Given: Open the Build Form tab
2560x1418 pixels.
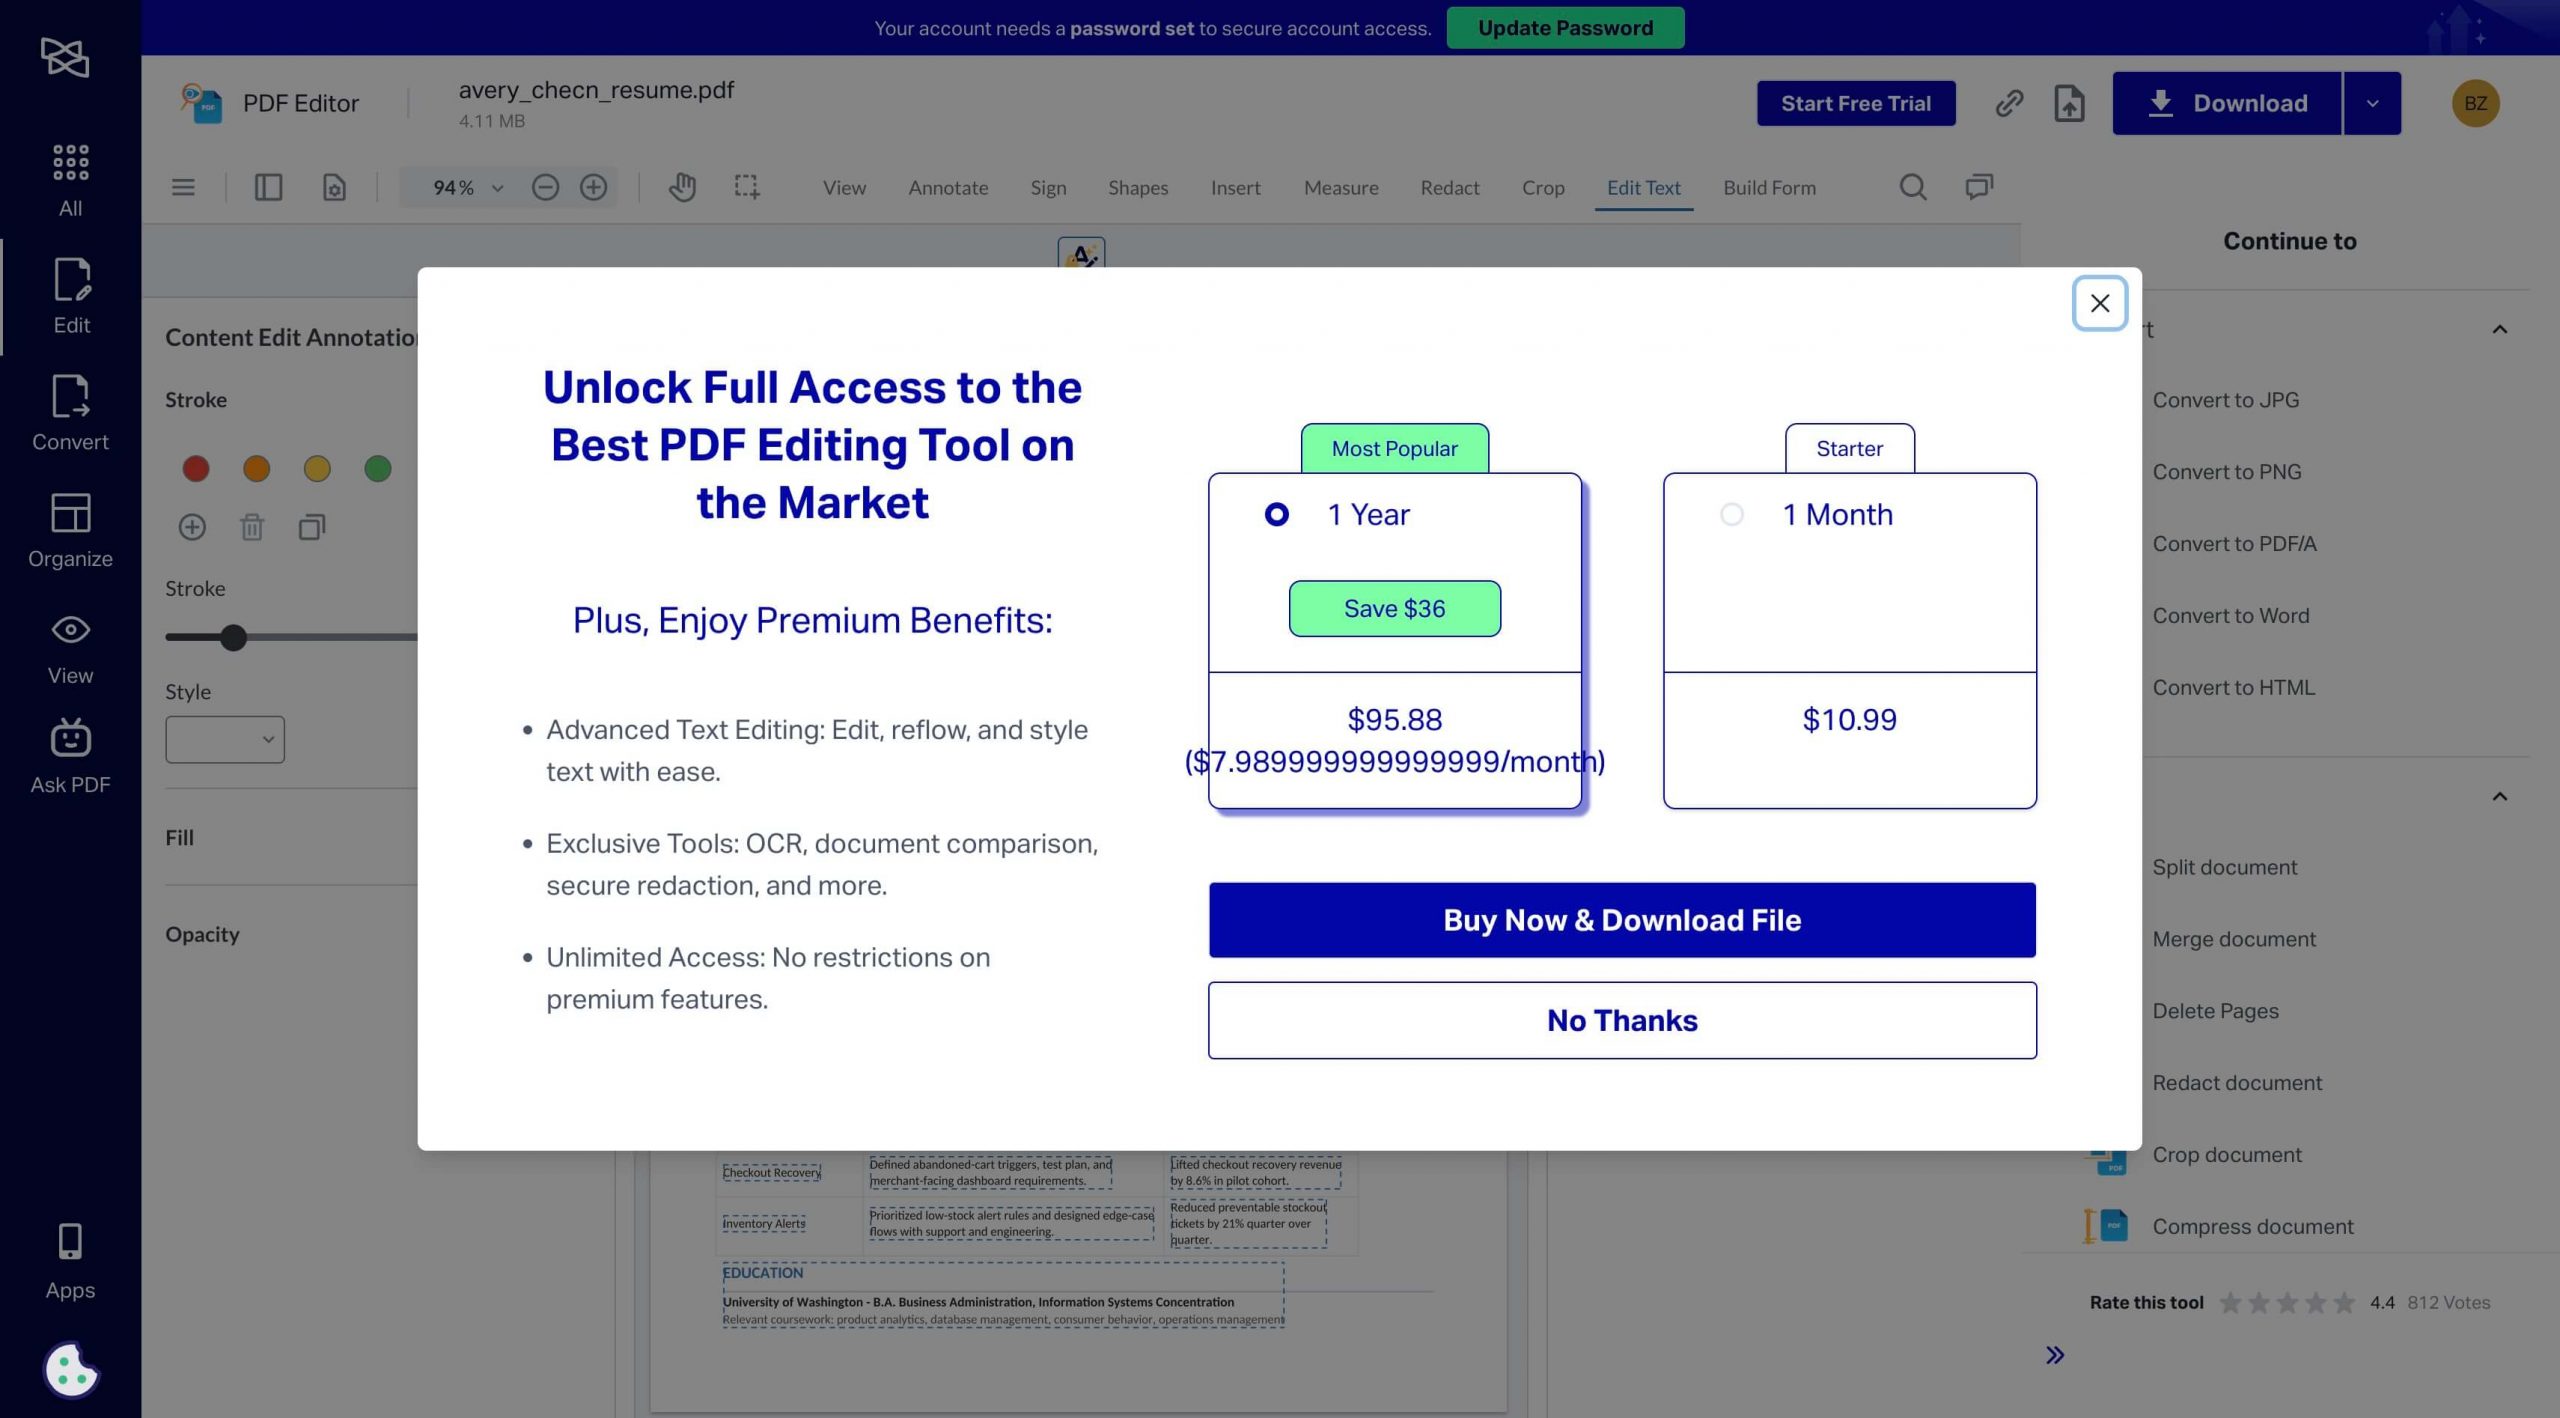Looking at the screenshot, I should 1769,187.
